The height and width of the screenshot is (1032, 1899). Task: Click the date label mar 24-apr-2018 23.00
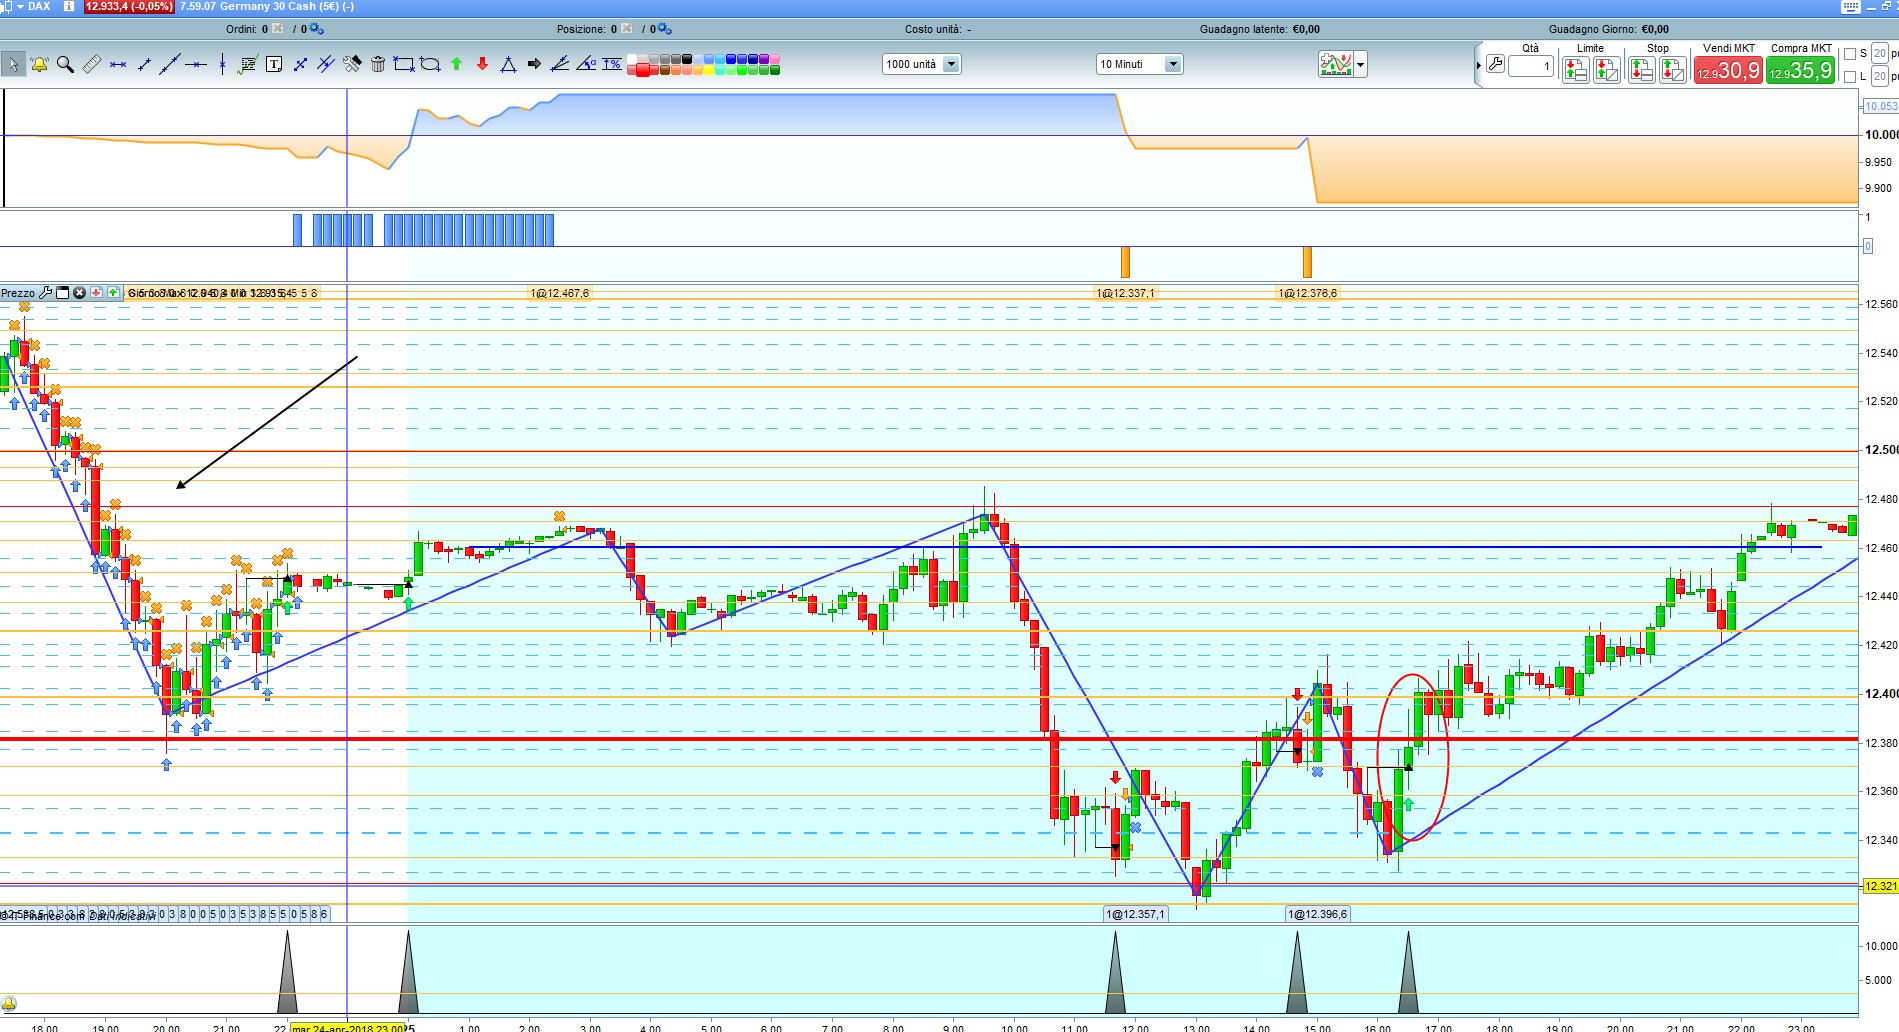(349, 1027)
